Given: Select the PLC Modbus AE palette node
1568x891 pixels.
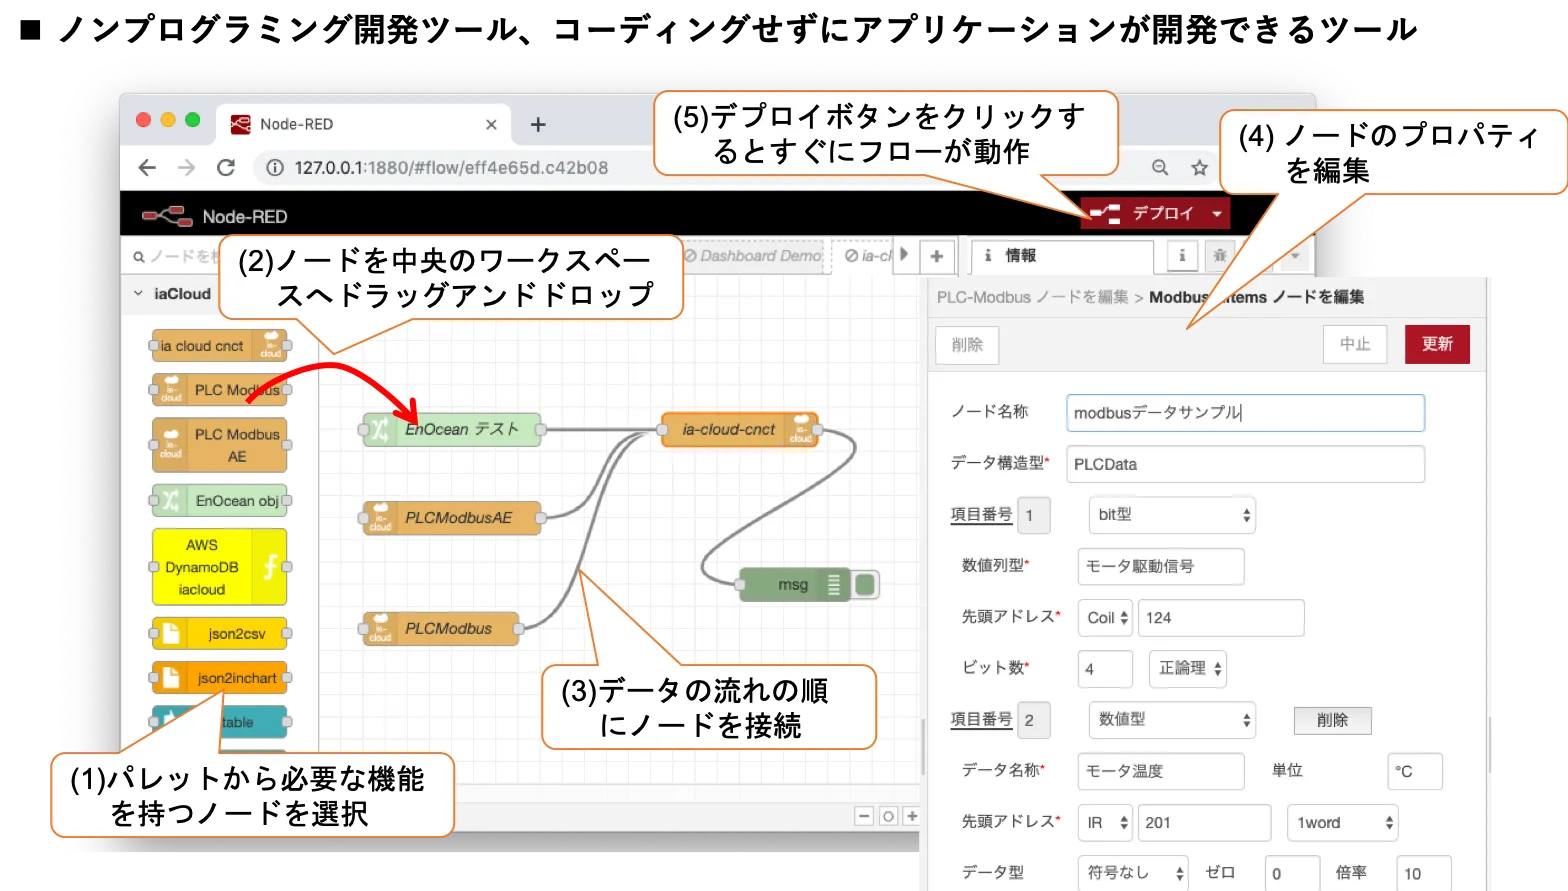Looking at the screenshot, I should (x=219, y=445).
